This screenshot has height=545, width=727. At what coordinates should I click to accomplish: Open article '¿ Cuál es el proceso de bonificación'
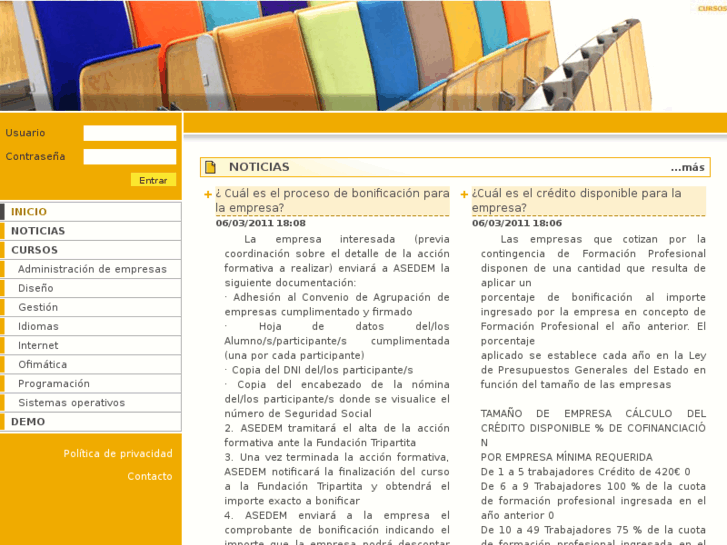coord(332,200)
